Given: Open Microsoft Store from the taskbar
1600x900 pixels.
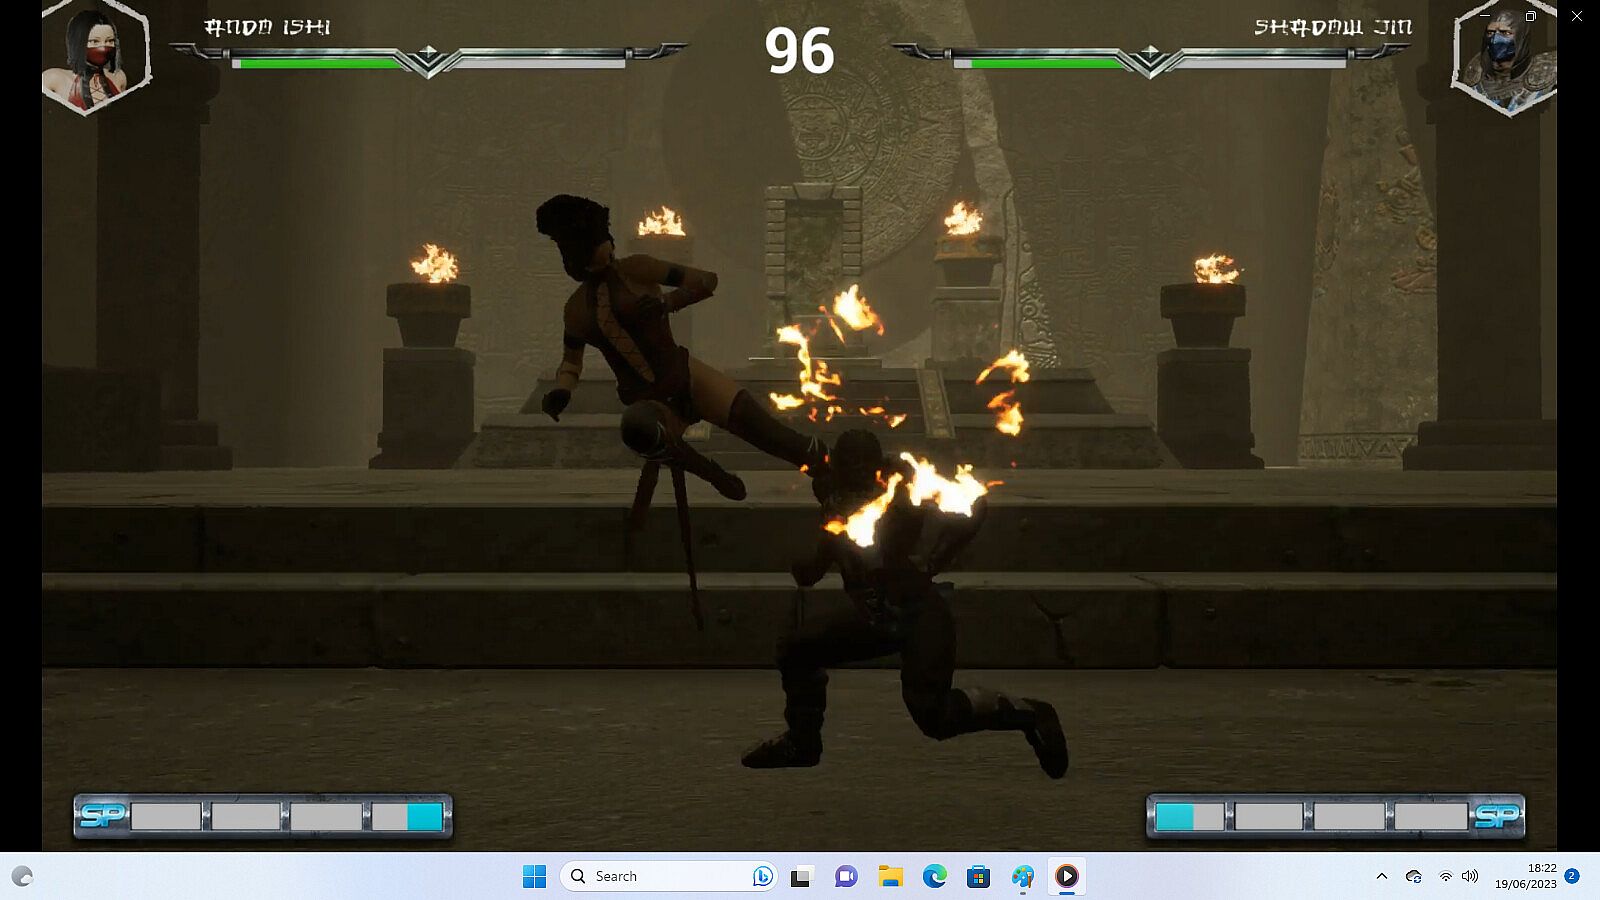Looking at the screenshot, I should coord(978,876).
